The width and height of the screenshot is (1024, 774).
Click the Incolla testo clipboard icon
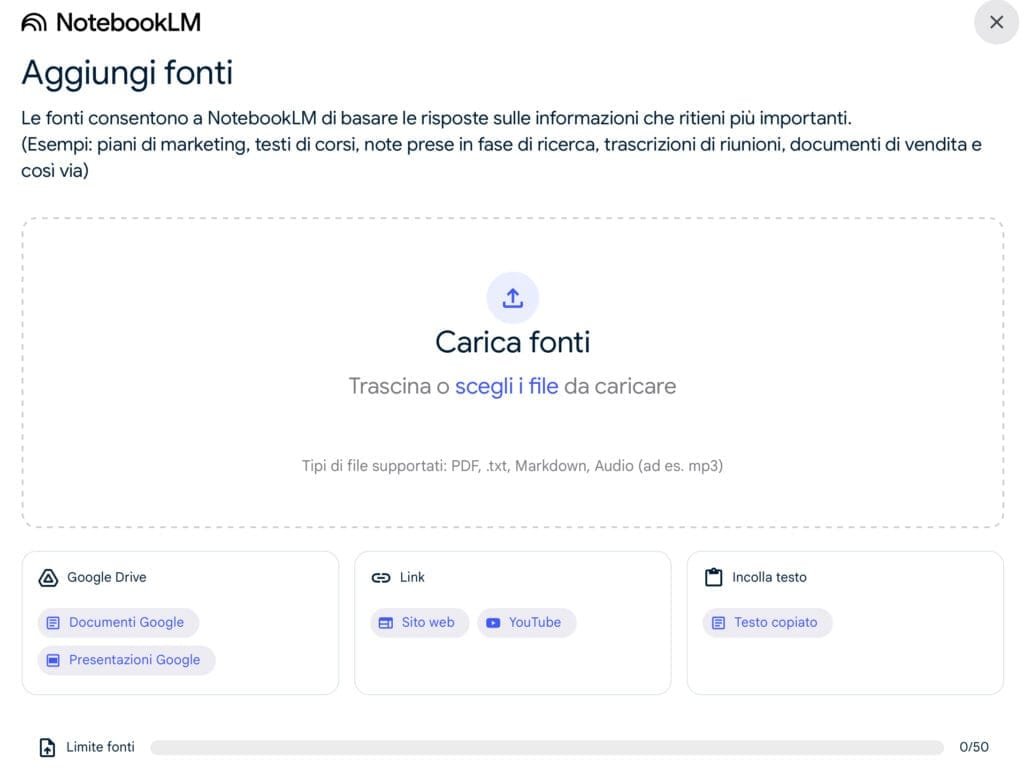coord(713,578)
